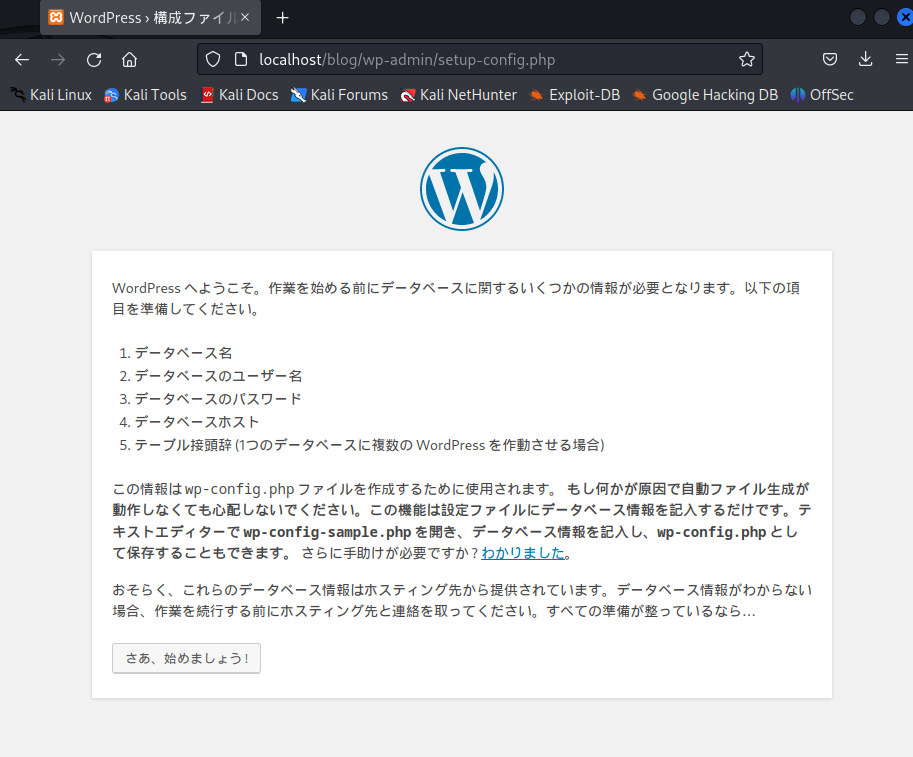Open Exploit-DB bookmark

pyautogui.click(x=574, y=95)
